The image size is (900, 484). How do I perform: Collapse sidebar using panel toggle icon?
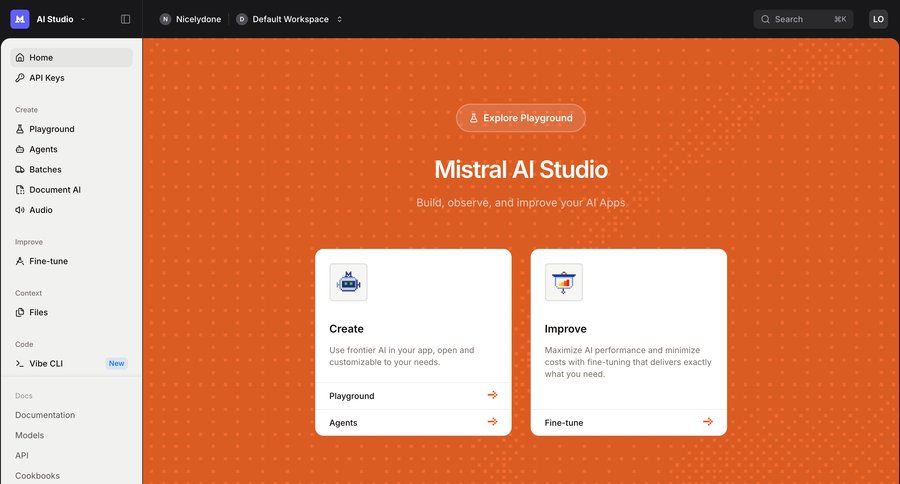click(x=125, y=19)
